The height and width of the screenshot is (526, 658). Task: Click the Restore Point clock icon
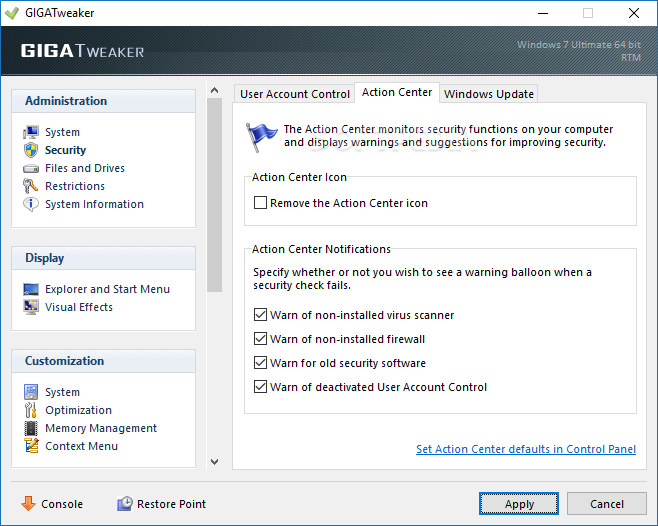click(125, 503)
